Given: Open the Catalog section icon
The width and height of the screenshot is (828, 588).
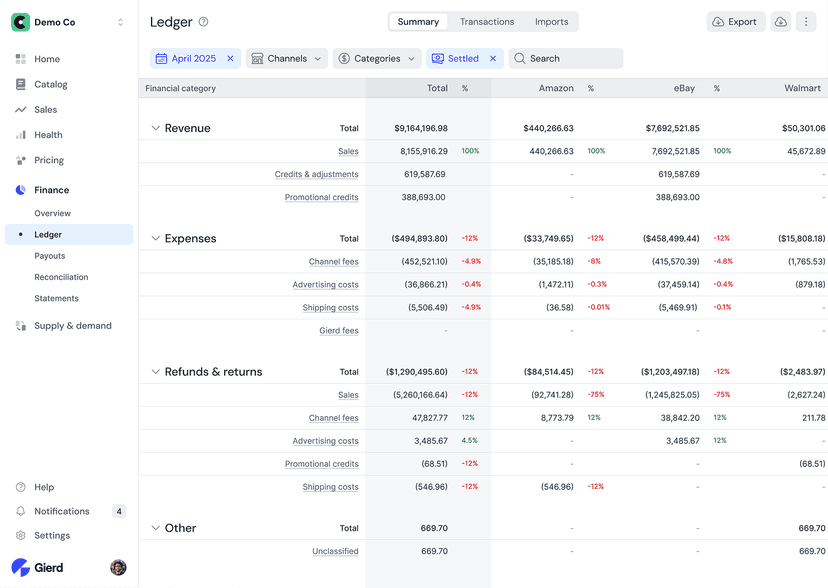Looking at the screenshot, I should [x=21, y=84].
